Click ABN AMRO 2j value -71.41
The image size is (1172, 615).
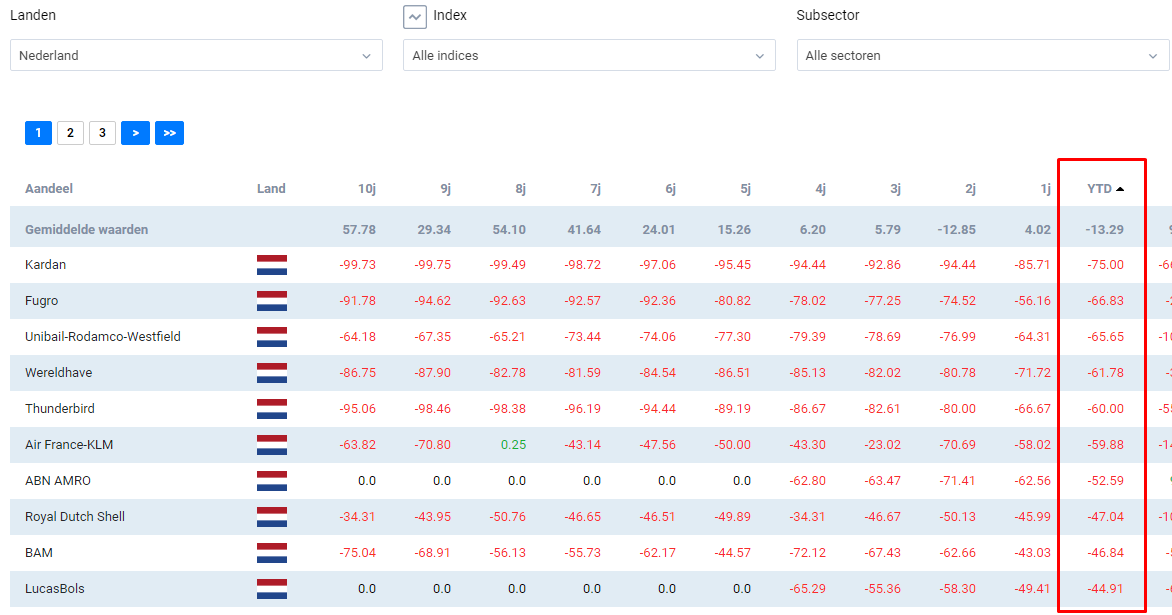957,480
